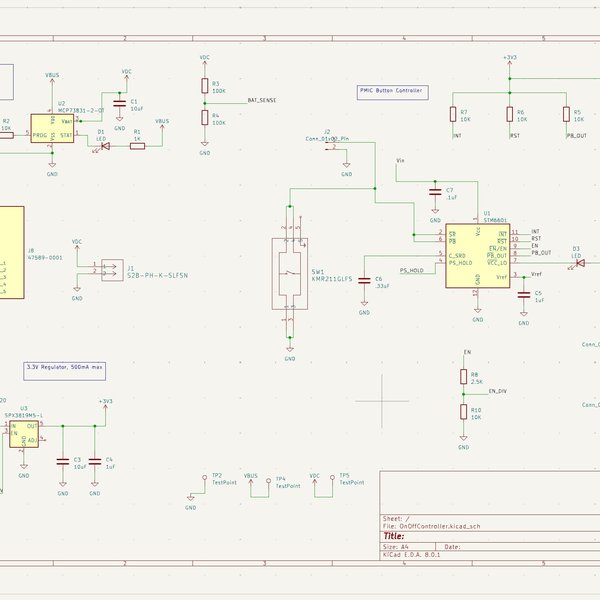This screenshot has width=600, height=600.
Task: Select the D1 LED diode symbol
Action: (x=103, y=147)
